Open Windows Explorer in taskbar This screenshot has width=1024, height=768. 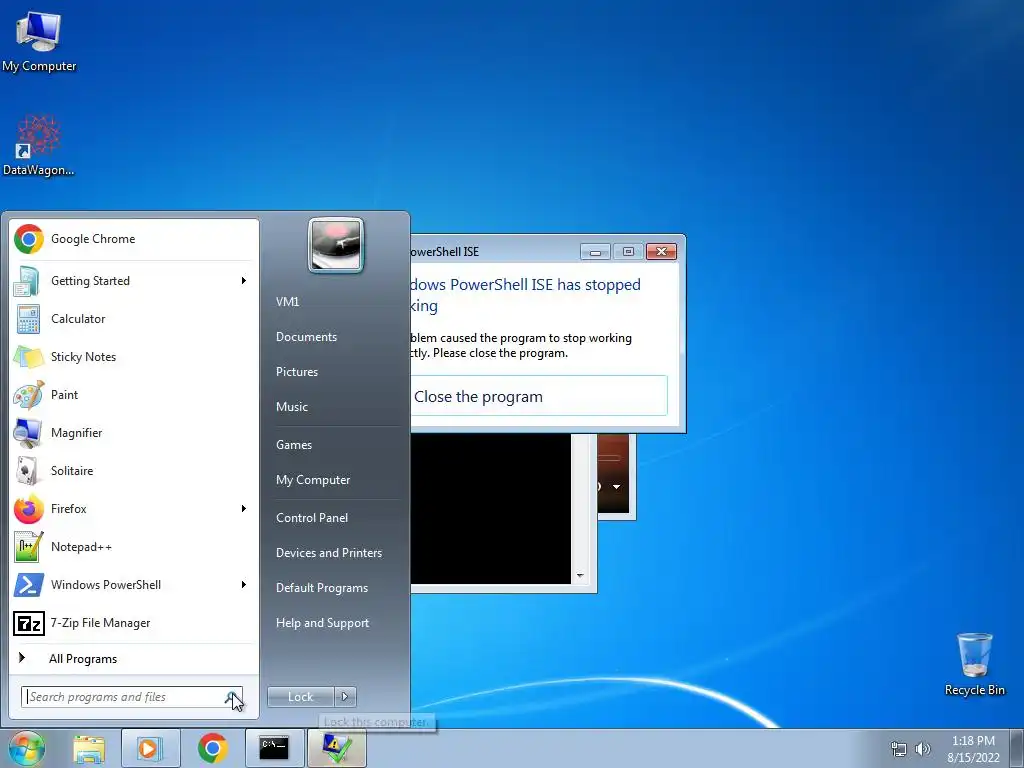click(x=89, y=748)
